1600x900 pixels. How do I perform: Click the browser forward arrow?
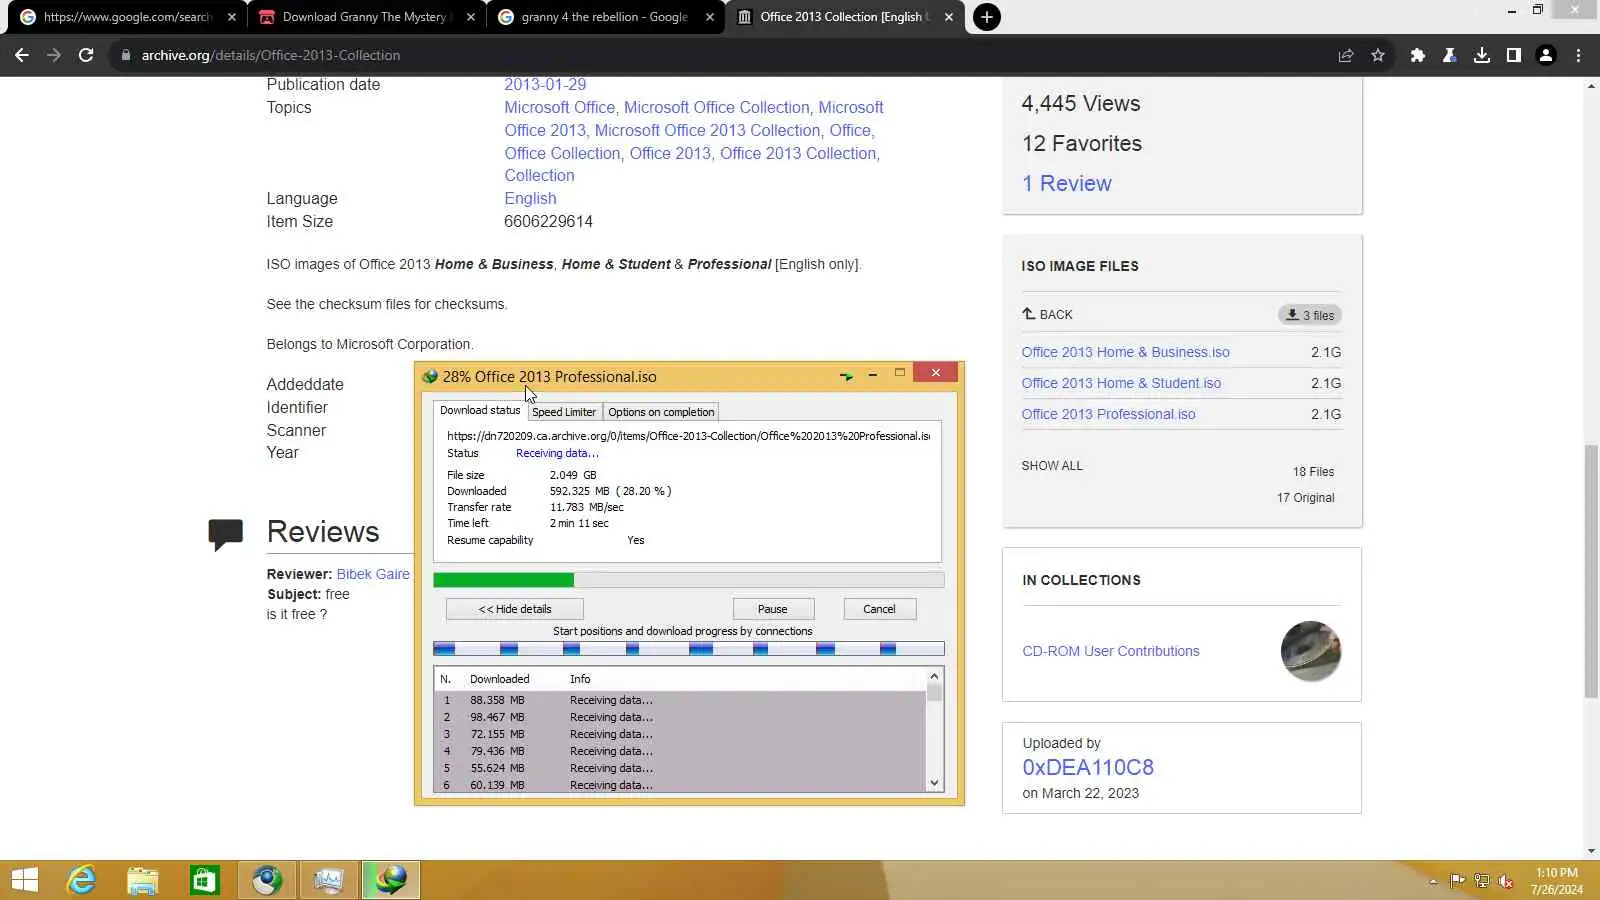click(x=54, y=55)
